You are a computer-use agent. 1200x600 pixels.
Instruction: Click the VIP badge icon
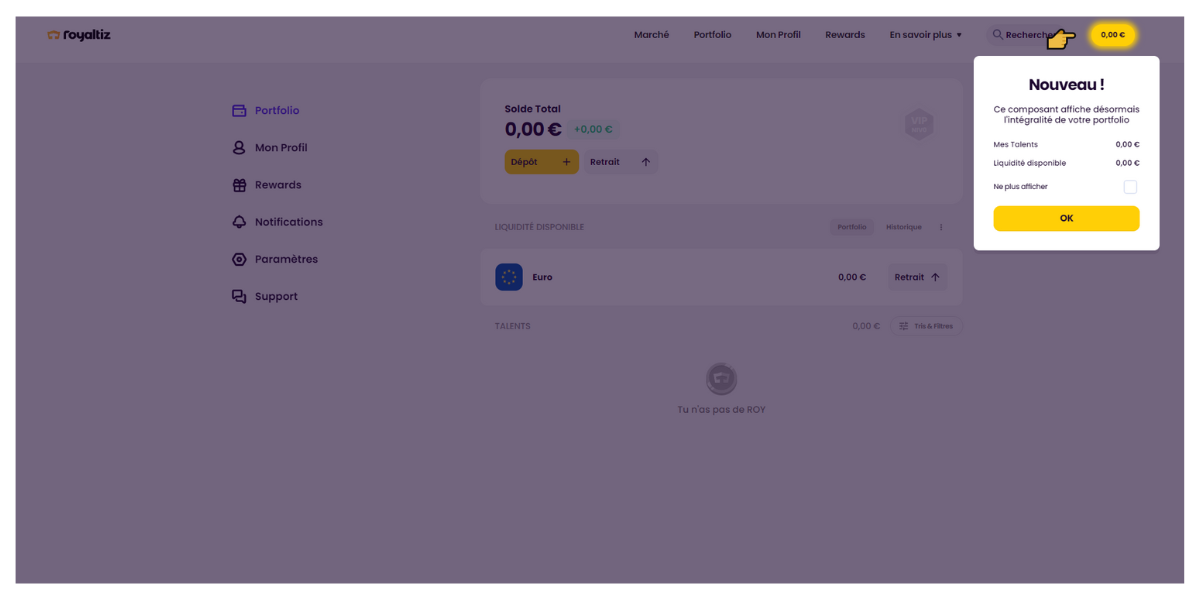[x=919, y=124]
